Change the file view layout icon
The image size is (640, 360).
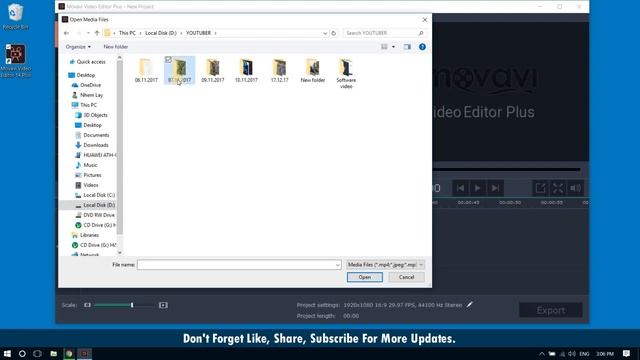(384, 47)
